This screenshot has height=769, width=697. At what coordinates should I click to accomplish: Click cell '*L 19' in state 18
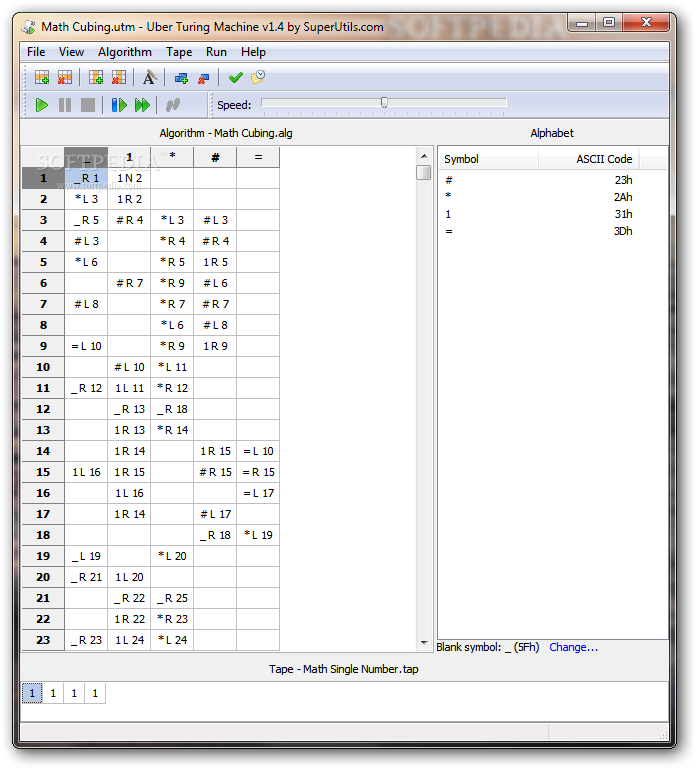pyautogui.click(x=258, y=535)
